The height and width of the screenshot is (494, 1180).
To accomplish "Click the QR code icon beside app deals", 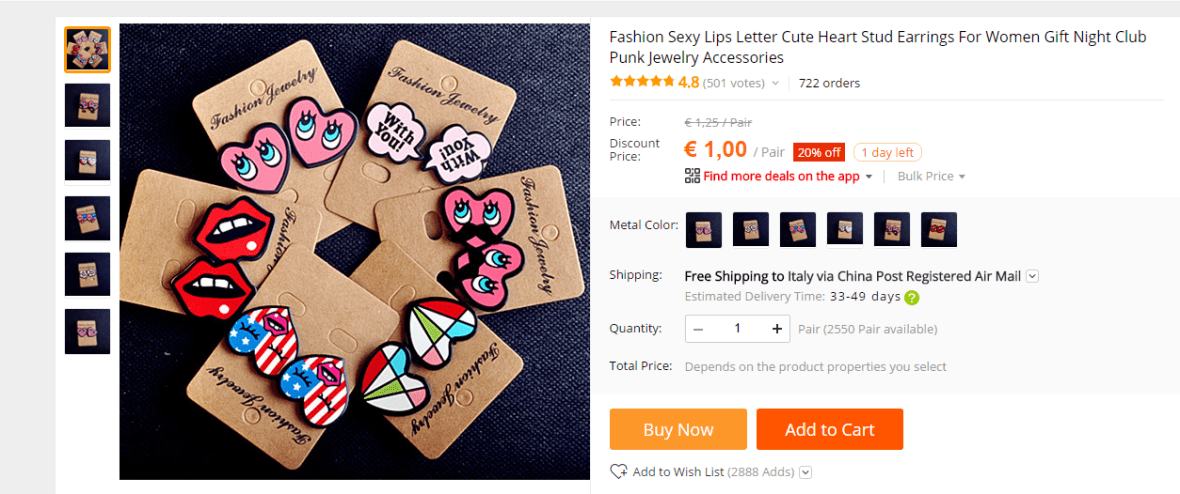I will (692, 176).
